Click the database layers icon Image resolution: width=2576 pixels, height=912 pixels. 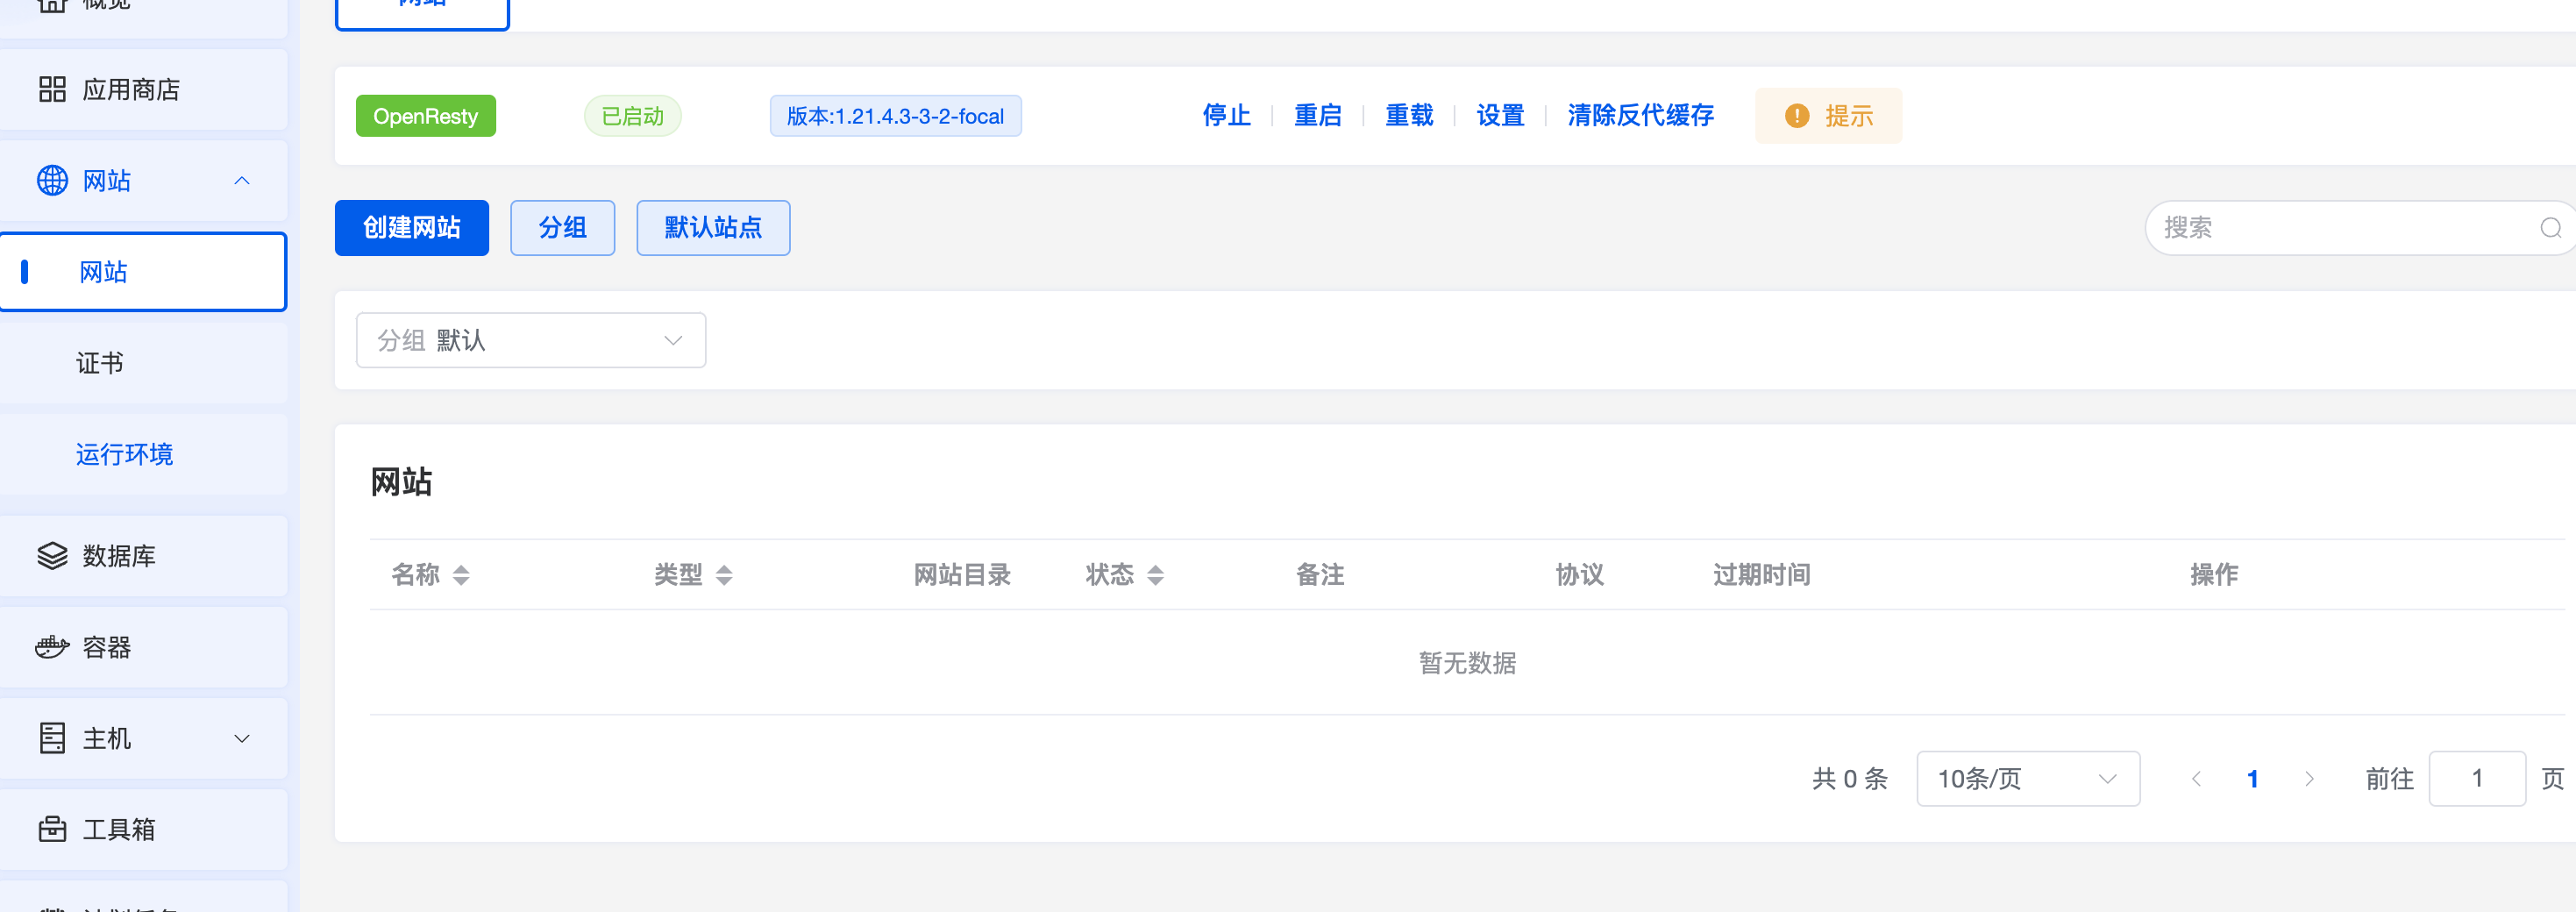(52, 556)
